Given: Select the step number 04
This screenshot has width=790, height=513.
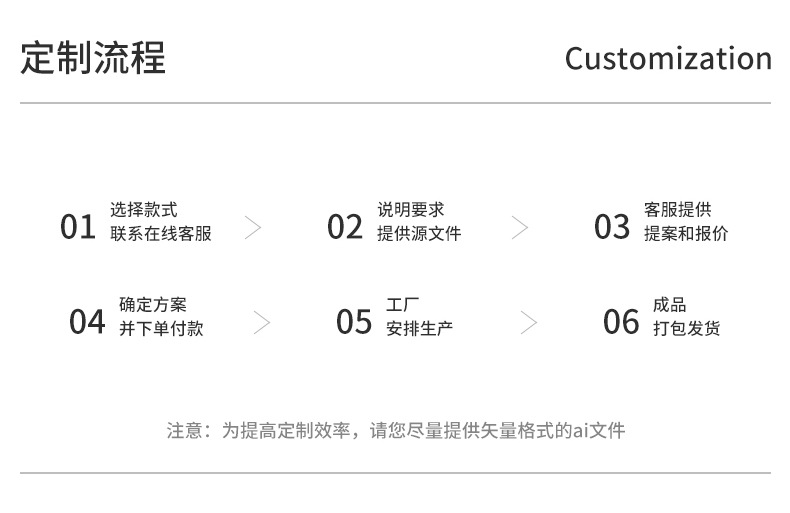Looking at the screenshot, I should click(x=87, y=322).
